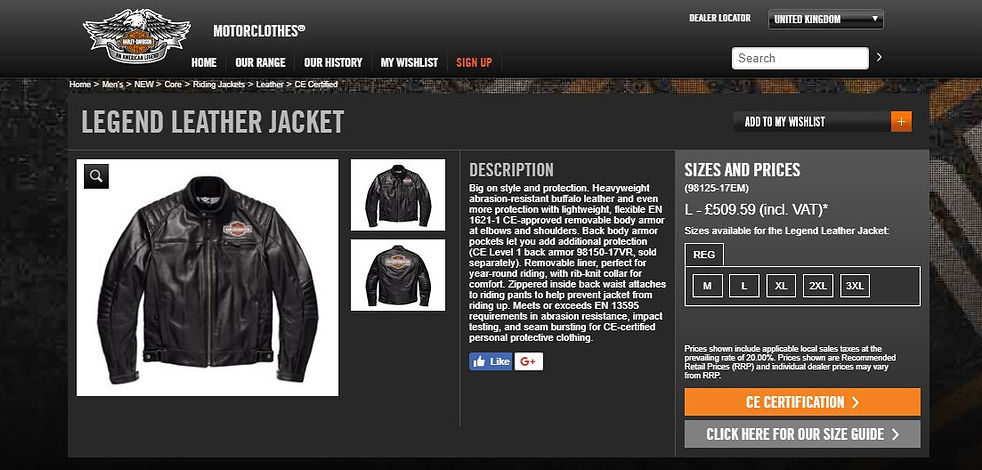Click inside the Search field
The height and width of the screenshot is (470, 982).
(800, 58)
